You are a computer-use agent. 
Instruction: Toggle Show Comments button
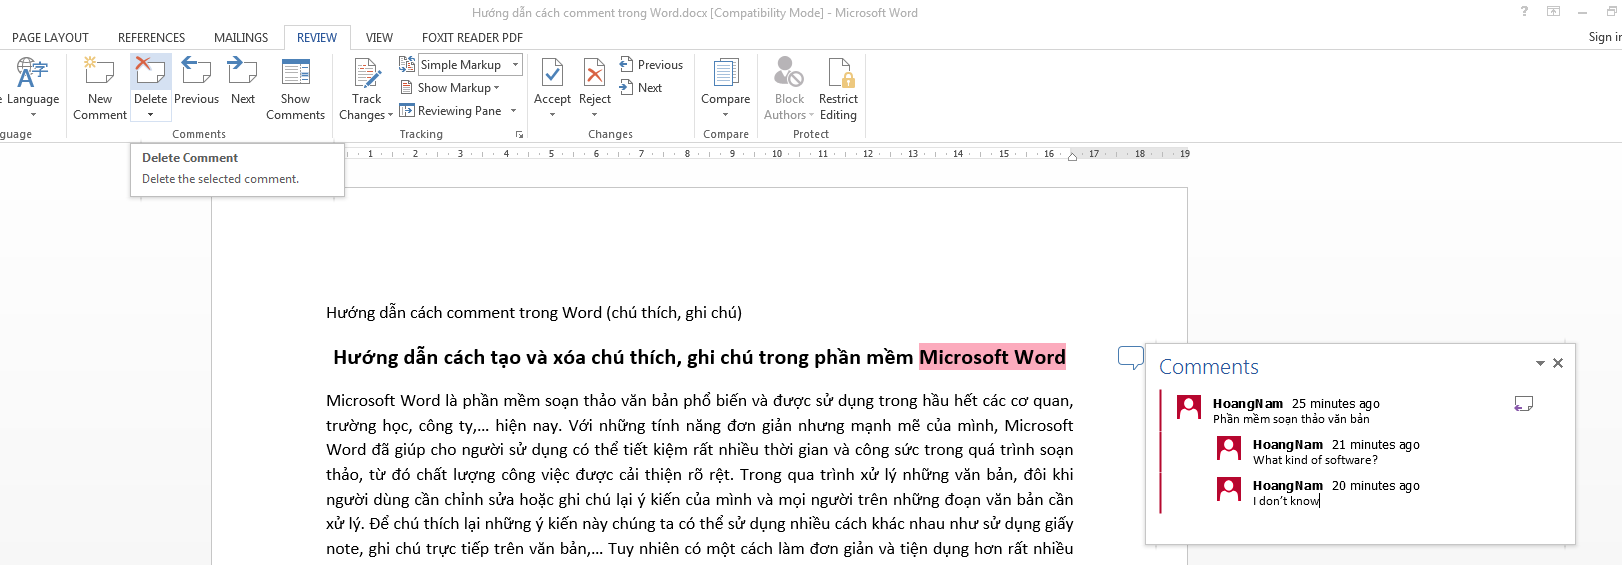click(x=295, y=73)
